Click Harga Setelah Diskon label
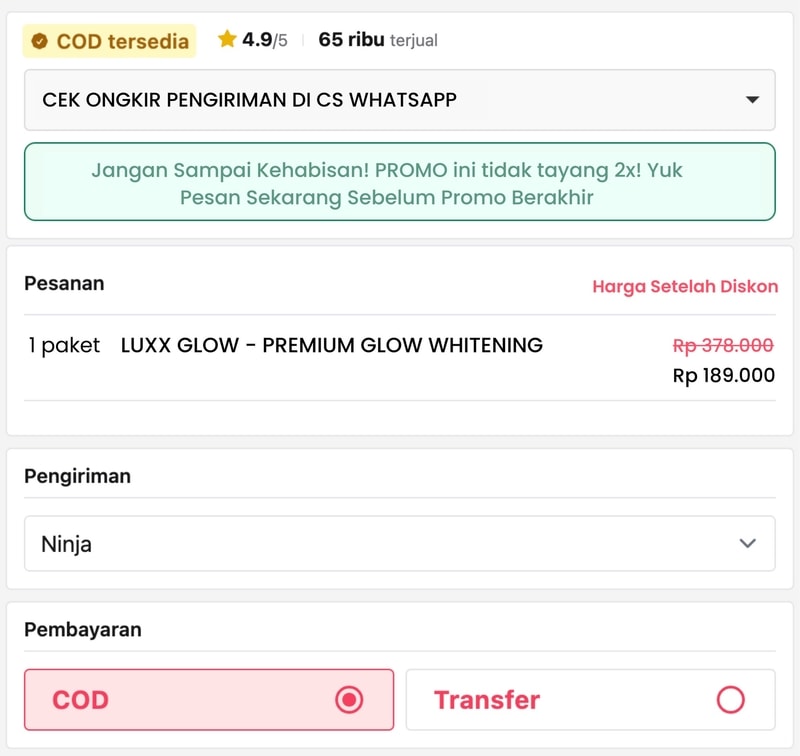 click(685, 287)
